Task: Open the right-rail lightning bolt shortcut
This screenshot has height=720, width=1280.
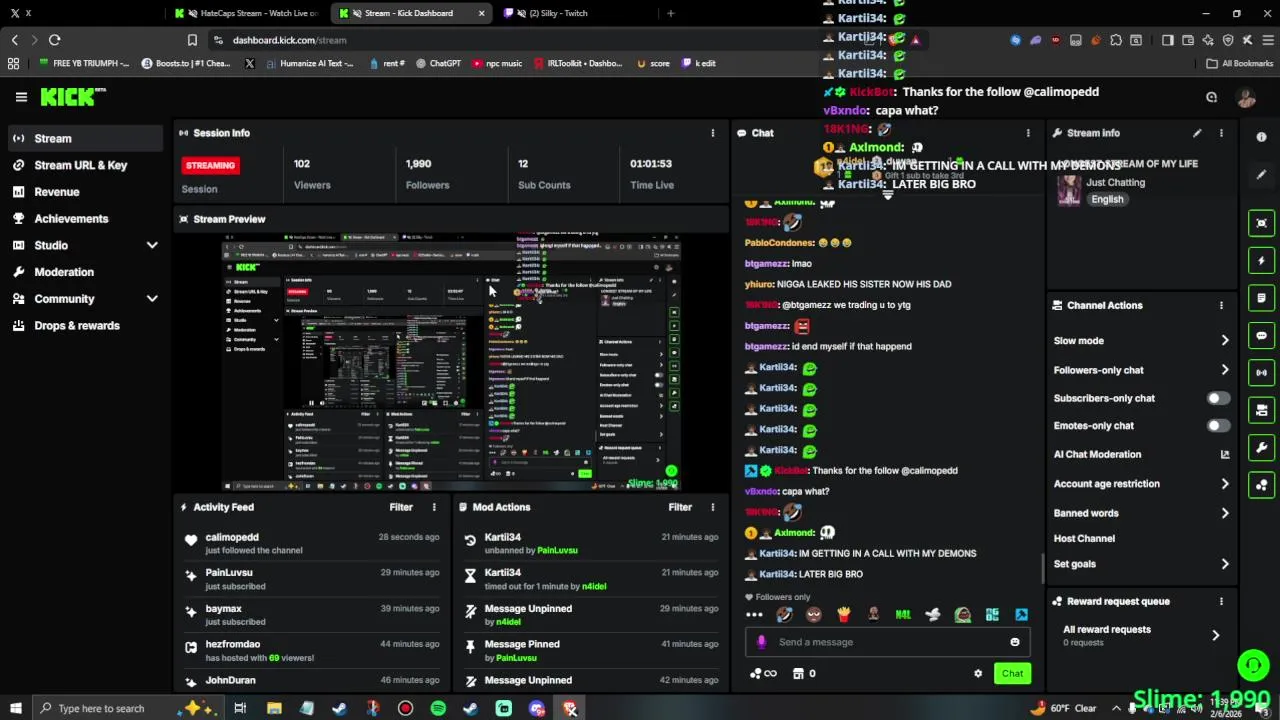Action: click(1262, 260)
